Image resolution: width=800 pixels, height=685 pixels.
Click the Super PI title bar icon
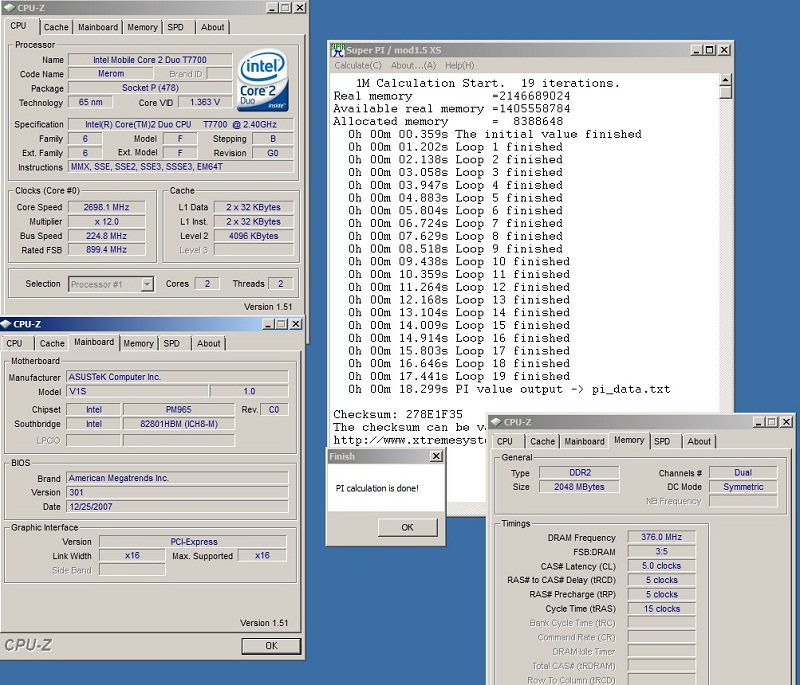pyautogui.click(x=338, y=50)
